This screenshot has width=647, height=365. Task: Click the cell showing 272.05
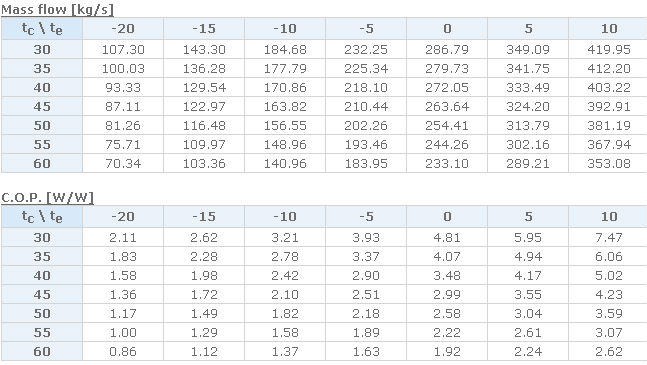point(447,87)
